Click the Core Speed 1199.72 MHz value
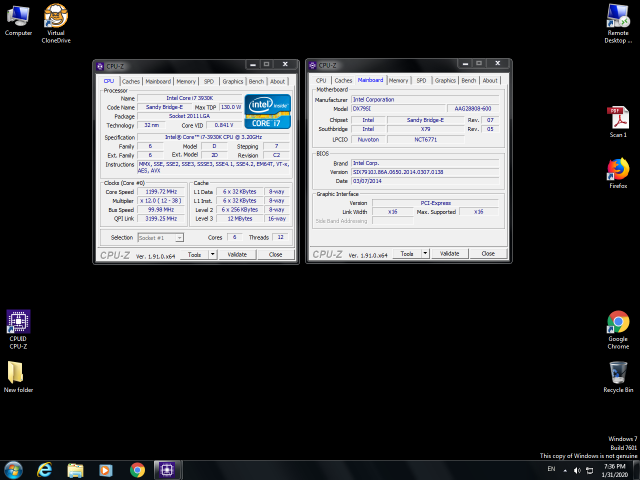This screenshot has width=640, height=480. tap(161, 191)
